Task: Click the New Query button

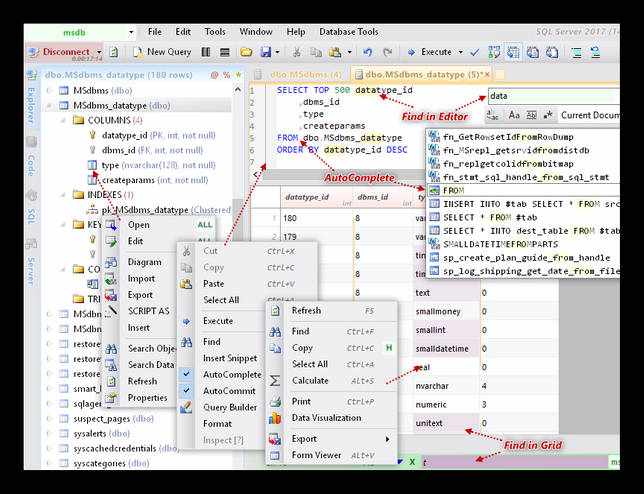Action: pos(162,52)
